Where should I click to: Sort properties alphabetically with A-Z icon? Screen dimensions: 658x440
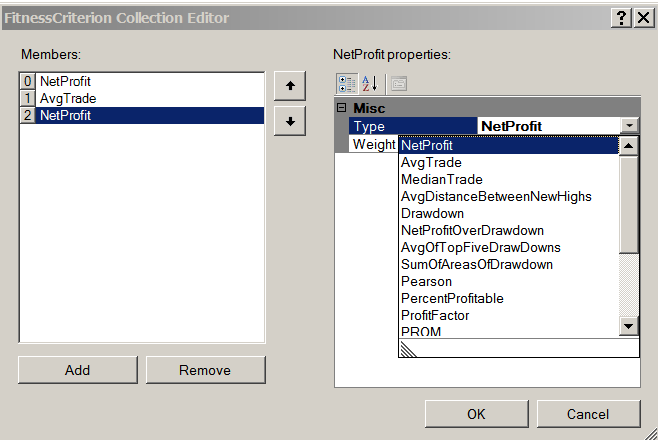click(x=367, y=83)
